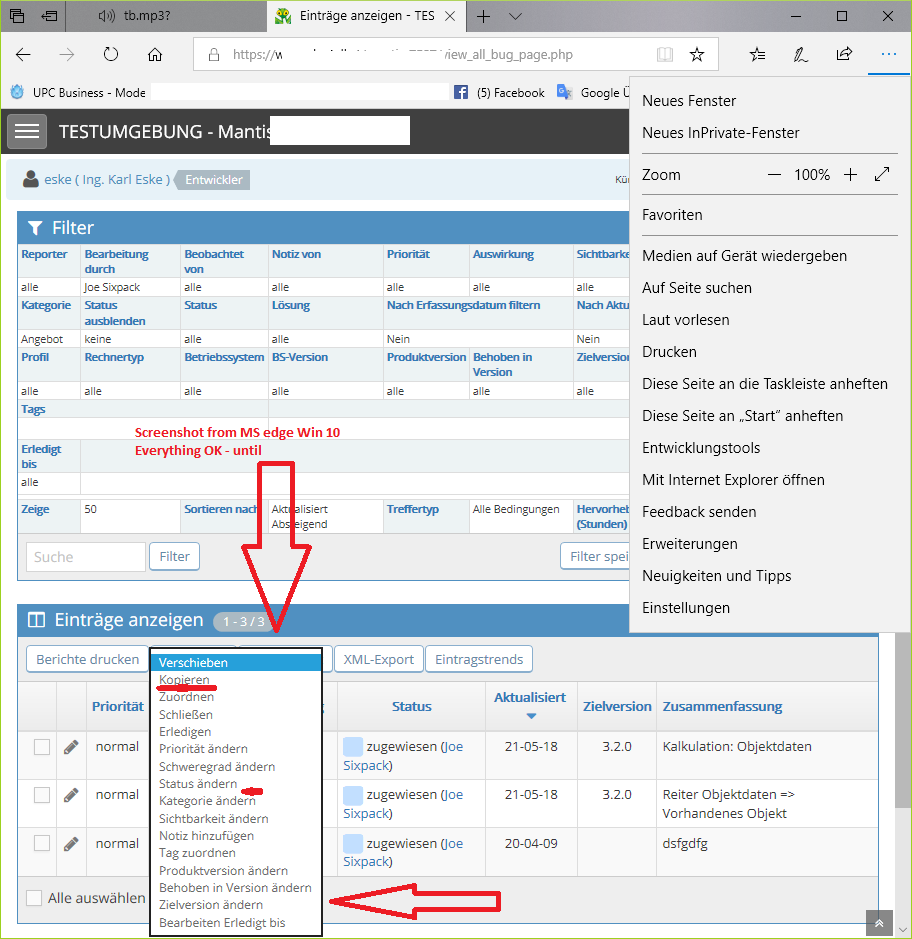Enable the Alle auswählen checkbox
Viewport: 912px width, 939px height.
click(34, 898)
